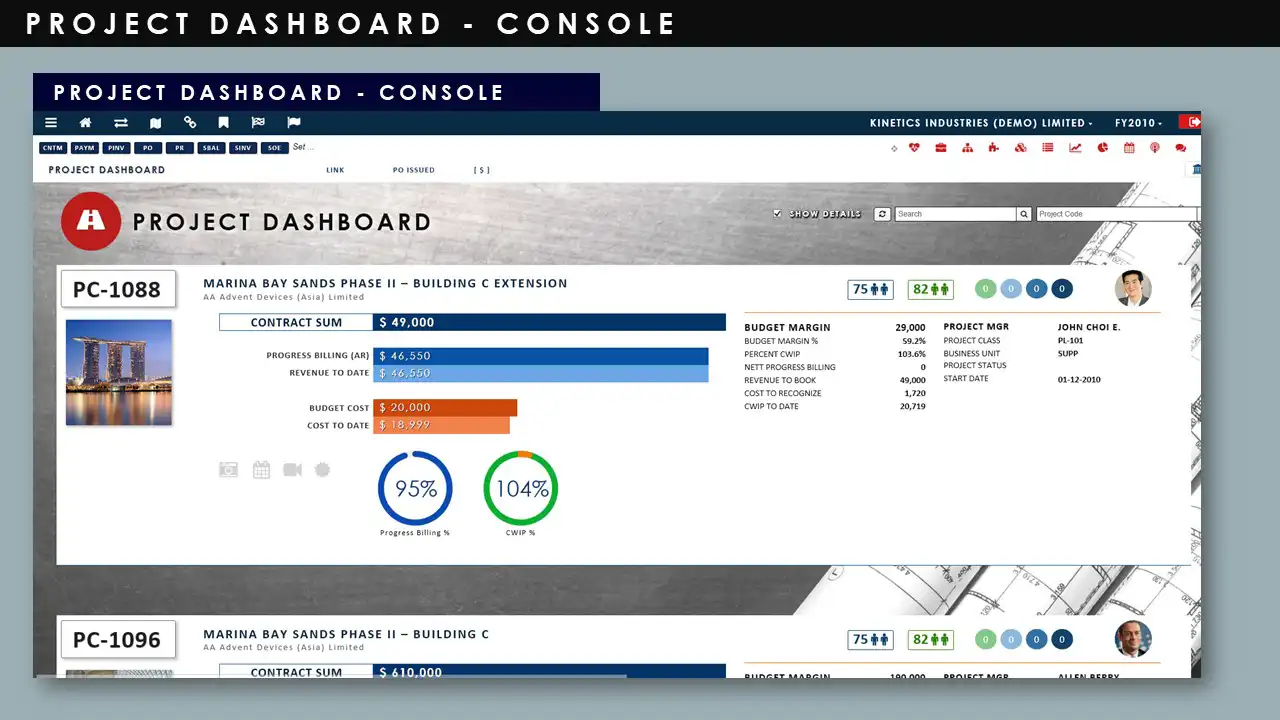Click the green 82 headcount badge for PC-1088
The image size is (1280, 720).
point(930,288)
